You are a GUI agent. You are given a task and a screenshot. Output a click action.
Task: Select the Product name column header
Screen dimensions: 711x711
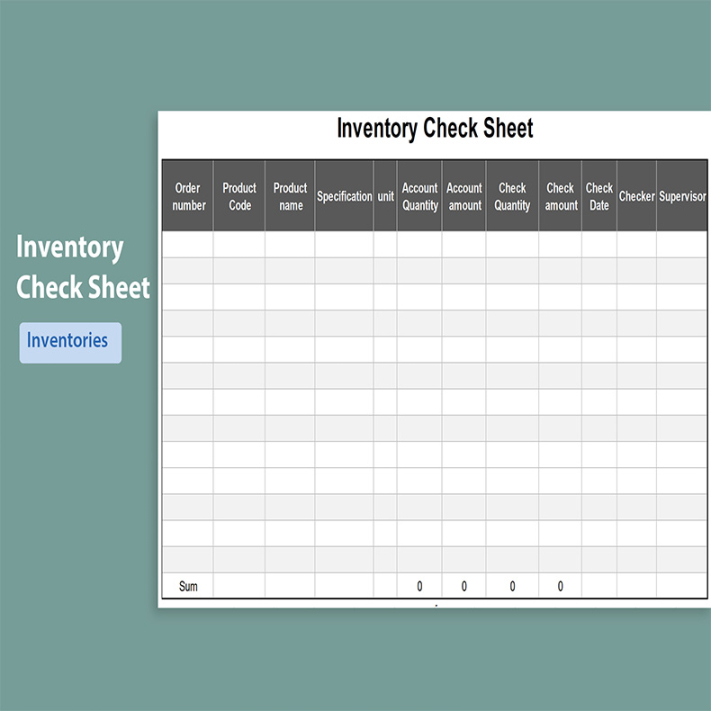click(290, 196)
